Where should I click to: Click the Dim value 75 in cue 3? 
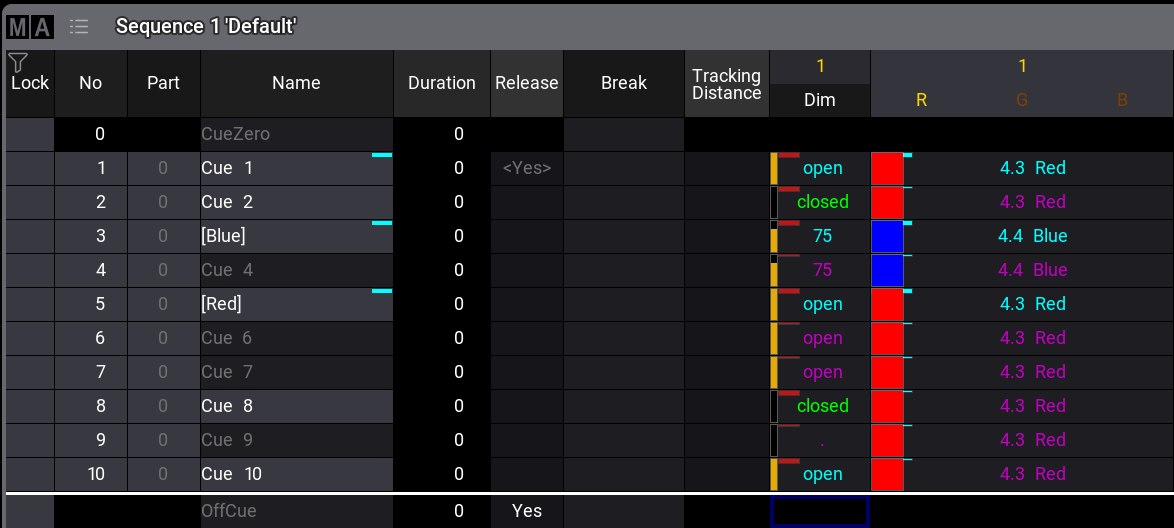click(x=822, y=237)
